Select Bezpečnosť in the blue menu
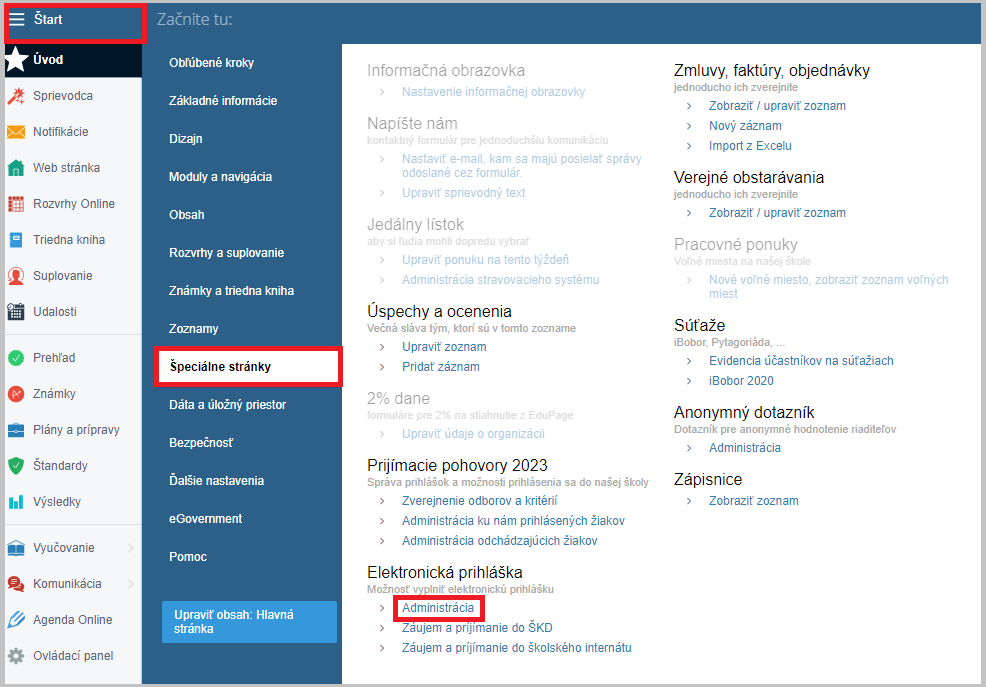Screen dimensions: 986x687 (x=201, y=442)
